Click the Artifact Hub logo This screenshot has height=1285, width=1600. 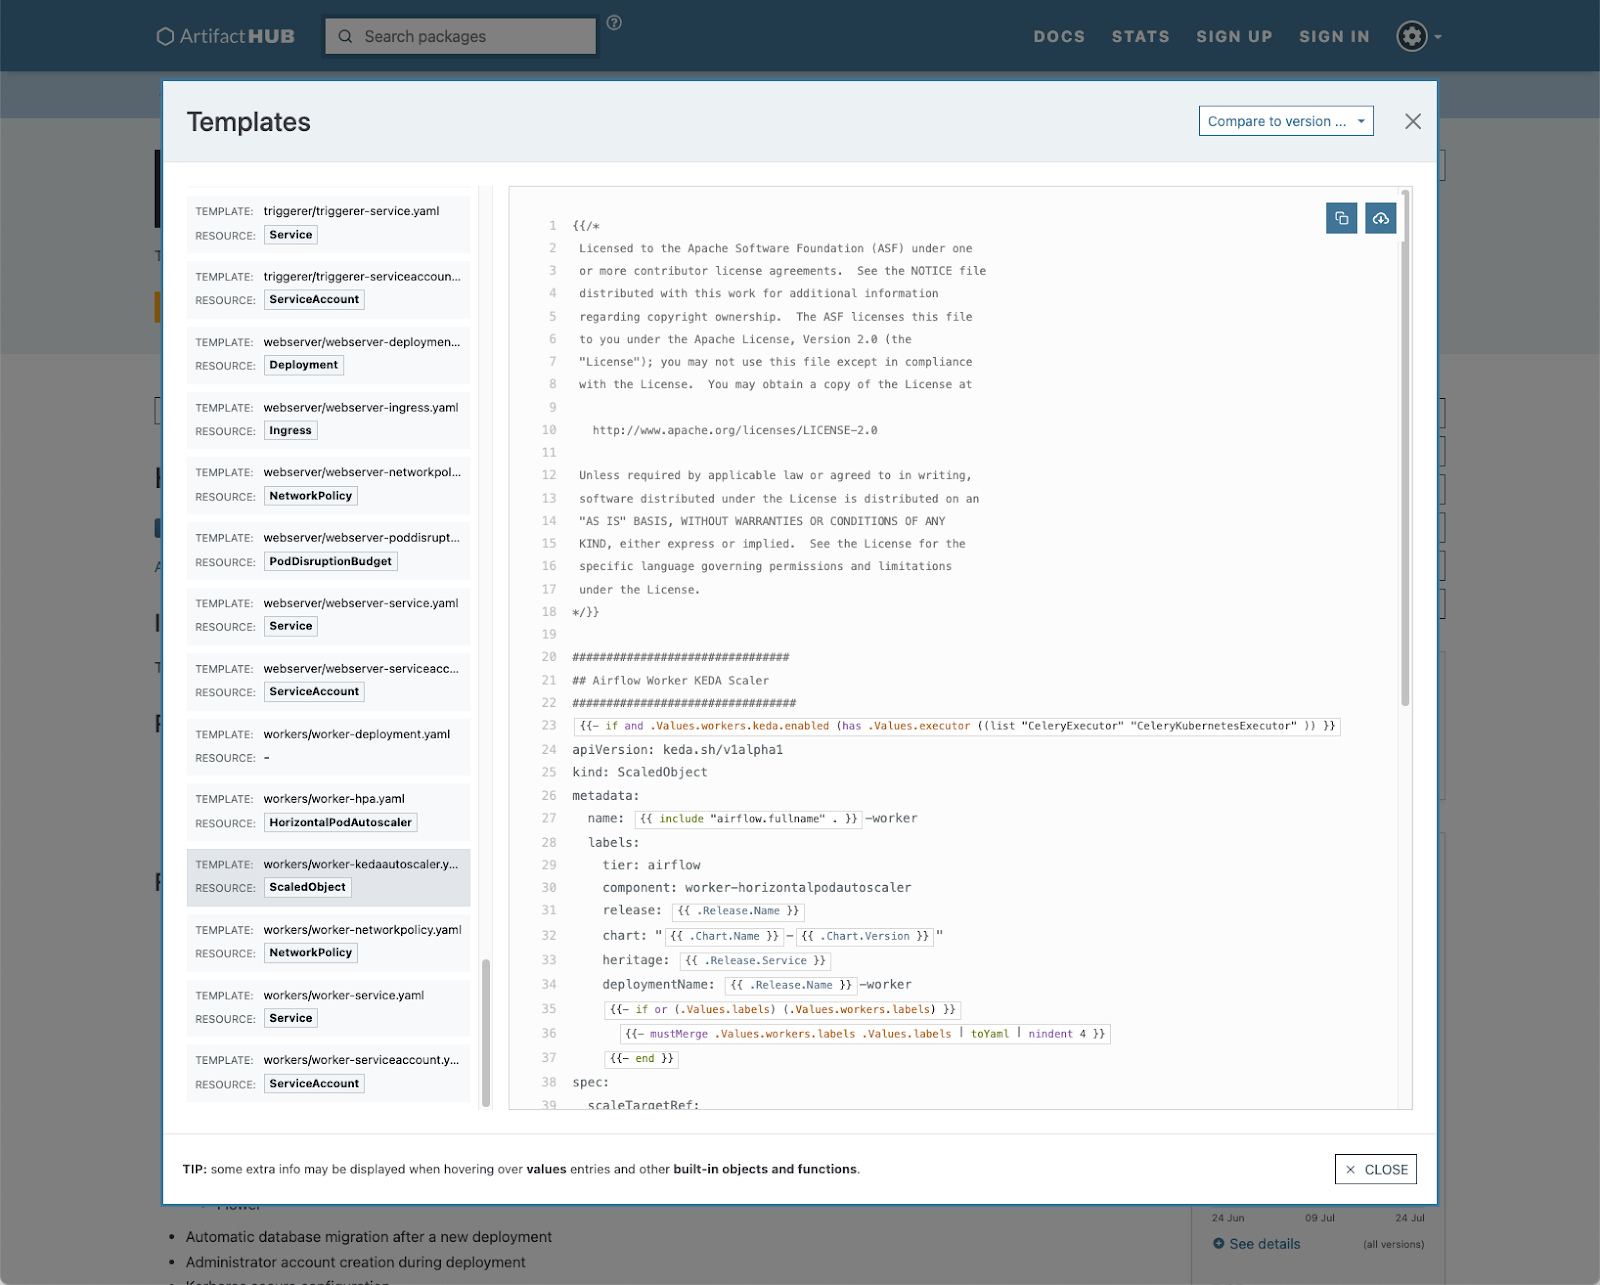click(226, 37)
